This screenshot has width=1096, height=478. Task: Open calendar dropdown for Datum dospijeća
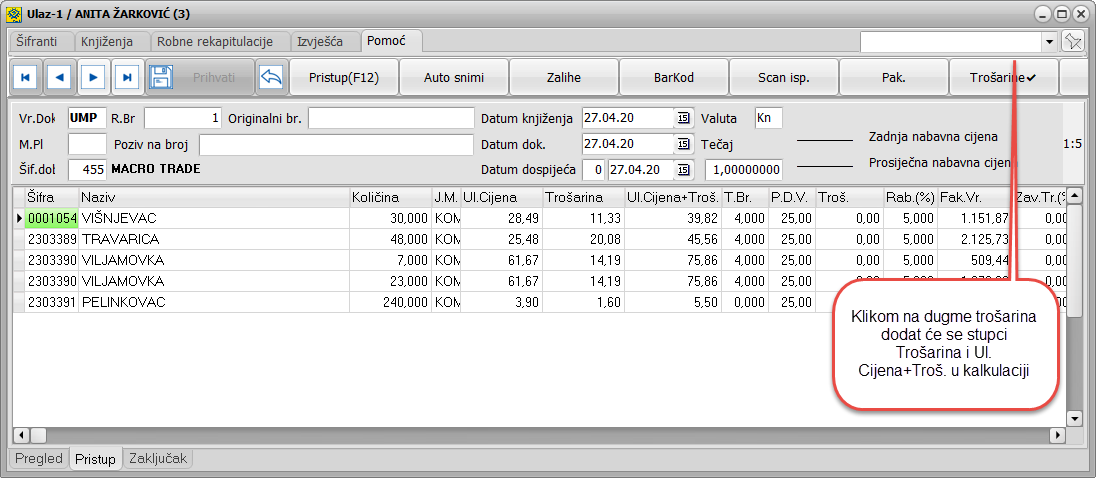click(683, 168)
